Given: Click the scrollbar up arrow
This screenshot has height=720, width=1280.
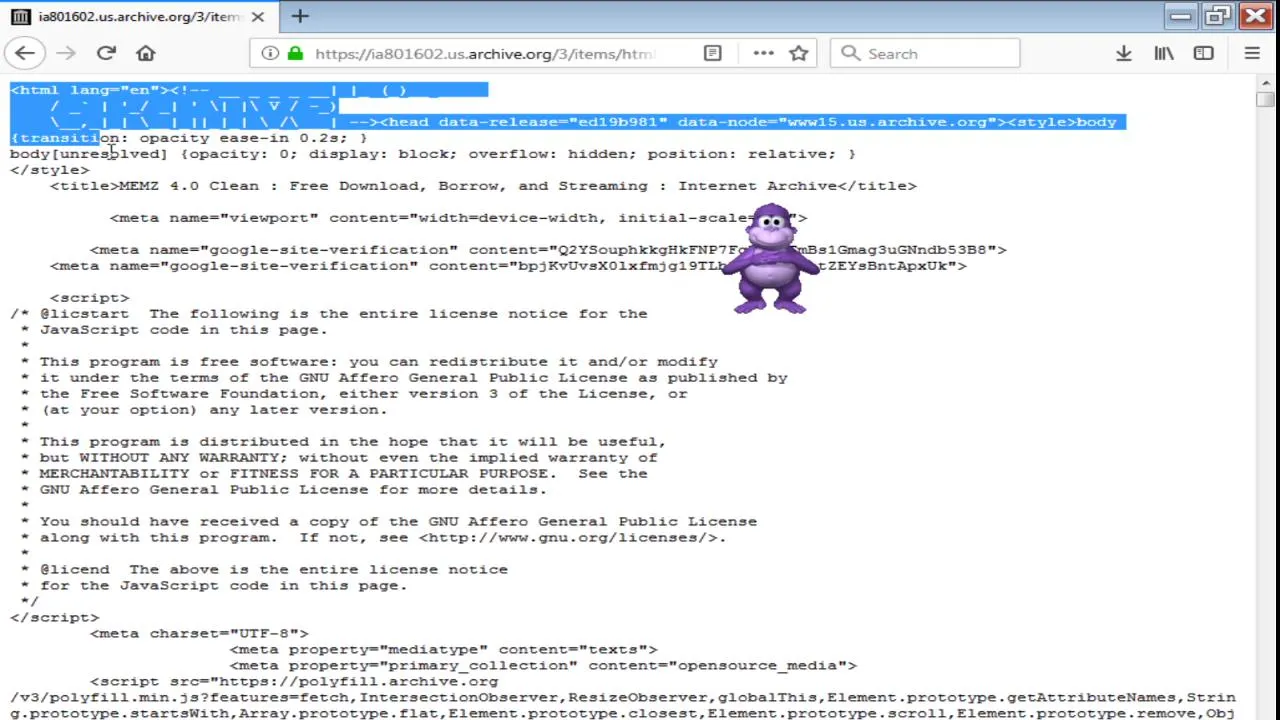Looking at the screenshot, I should point(1265,83).
